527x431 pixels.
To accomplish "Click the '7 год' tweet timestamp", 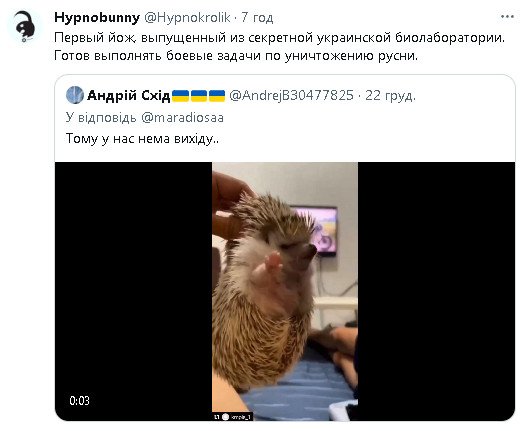I will click(257, 17).
